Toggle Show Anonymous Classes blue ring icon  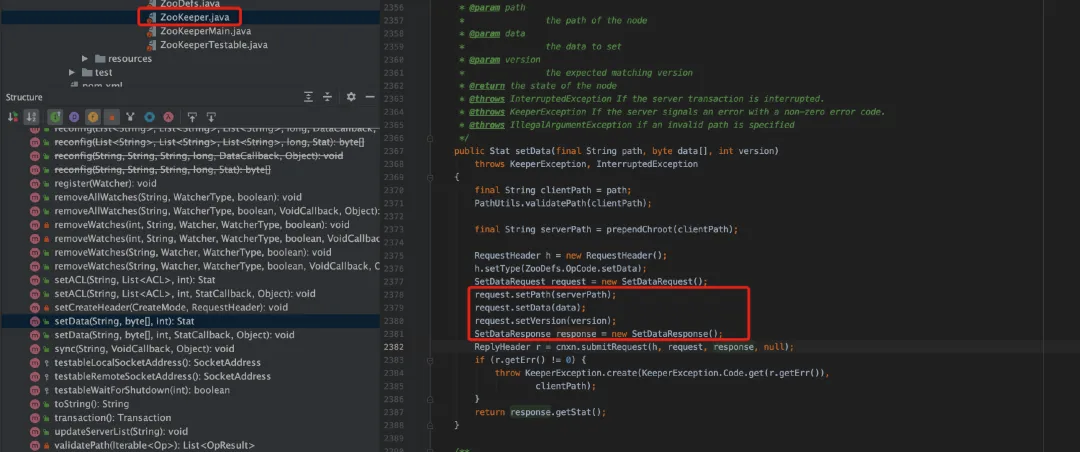click(149, 117)
